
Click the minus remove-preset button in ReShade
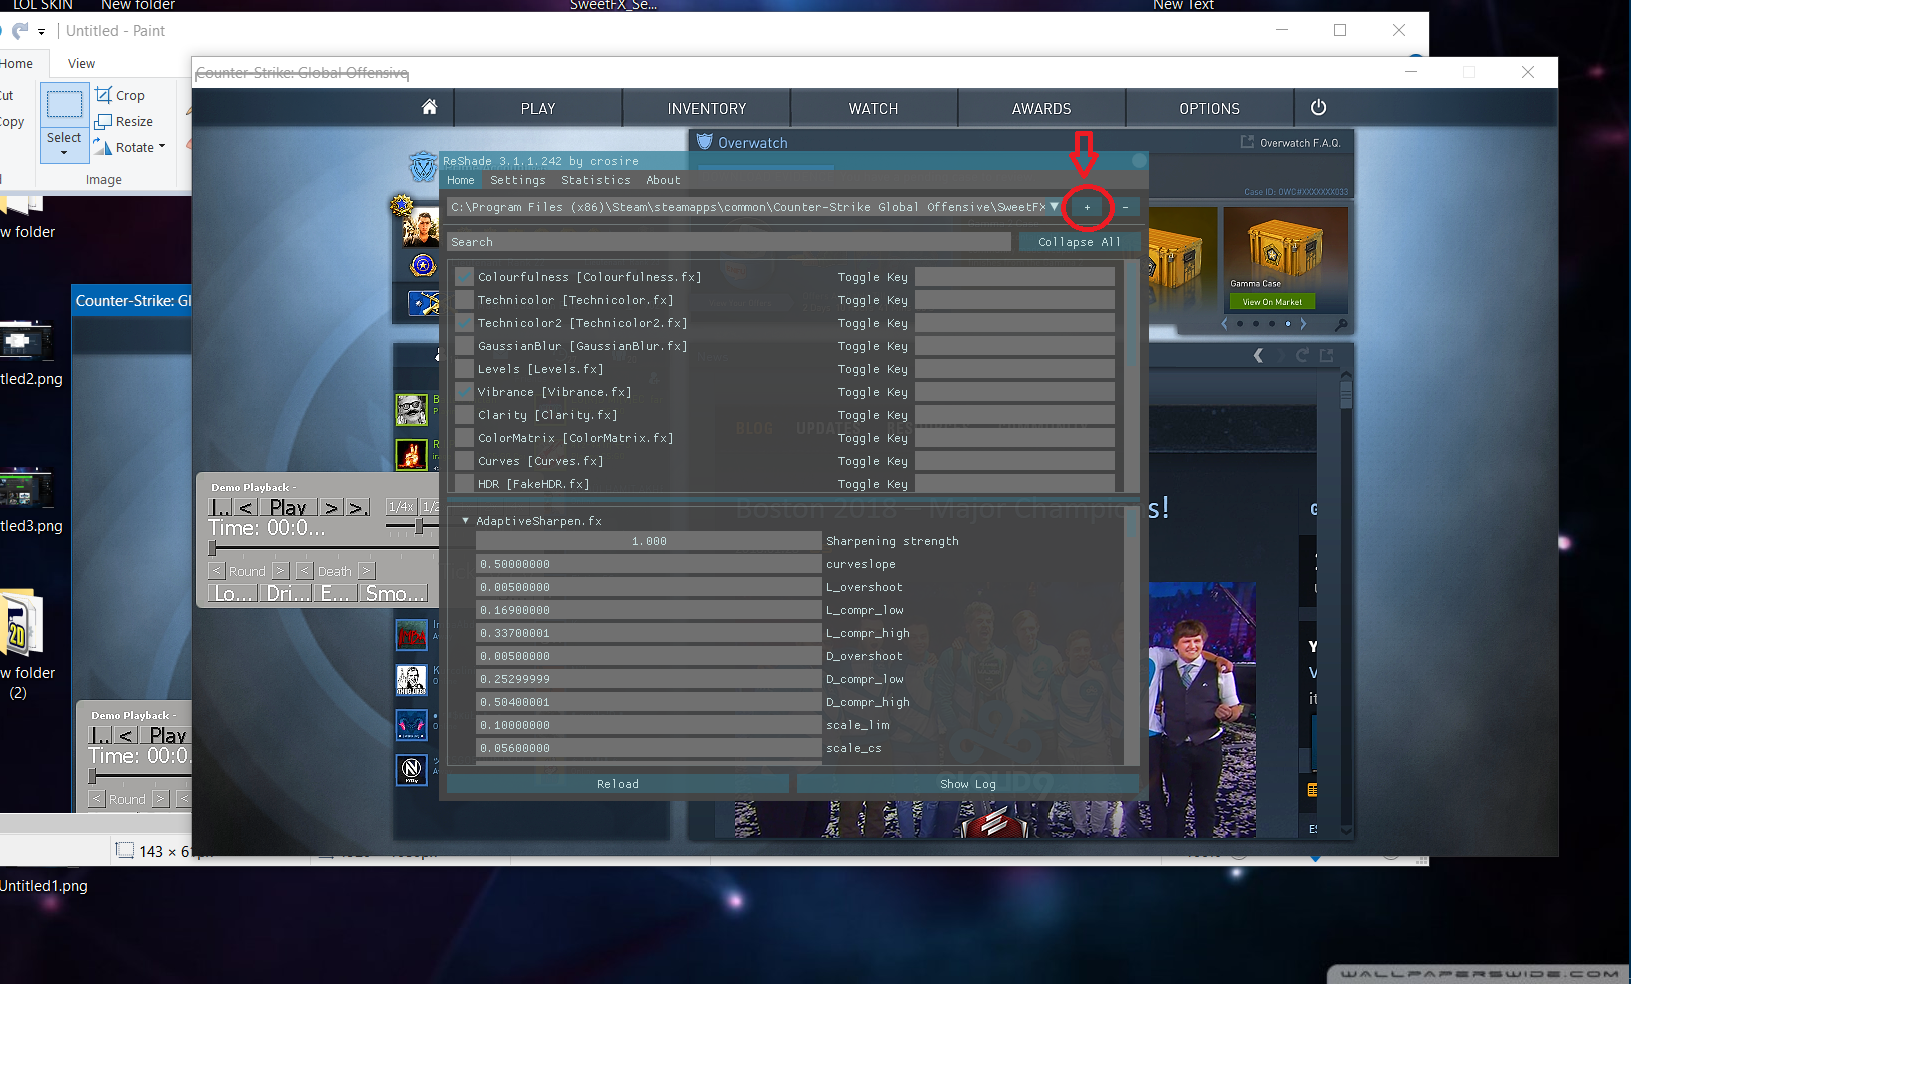point(1125,207)
